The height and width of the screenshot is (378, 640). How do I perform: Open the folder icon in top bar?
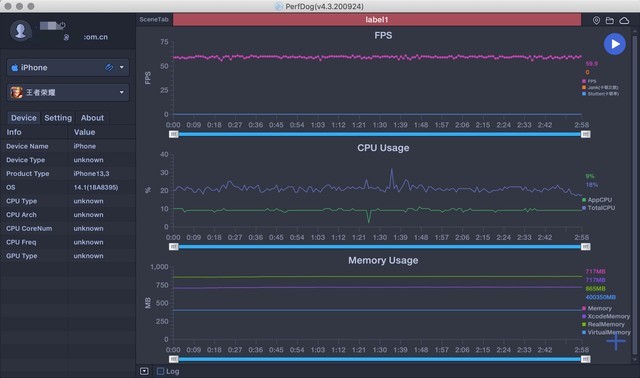(x=610, y=20)
